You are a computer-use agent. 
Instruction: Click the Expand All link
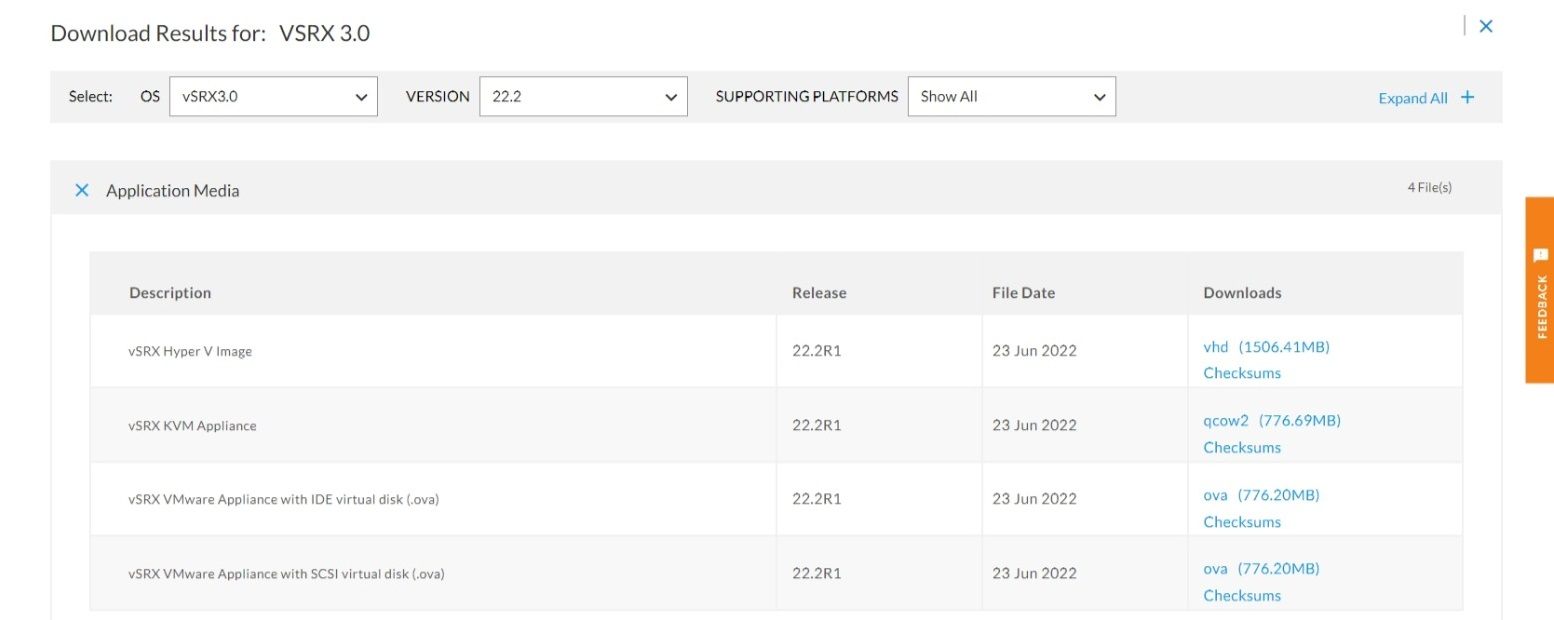pyautogui.click(x=1412, y=98)
